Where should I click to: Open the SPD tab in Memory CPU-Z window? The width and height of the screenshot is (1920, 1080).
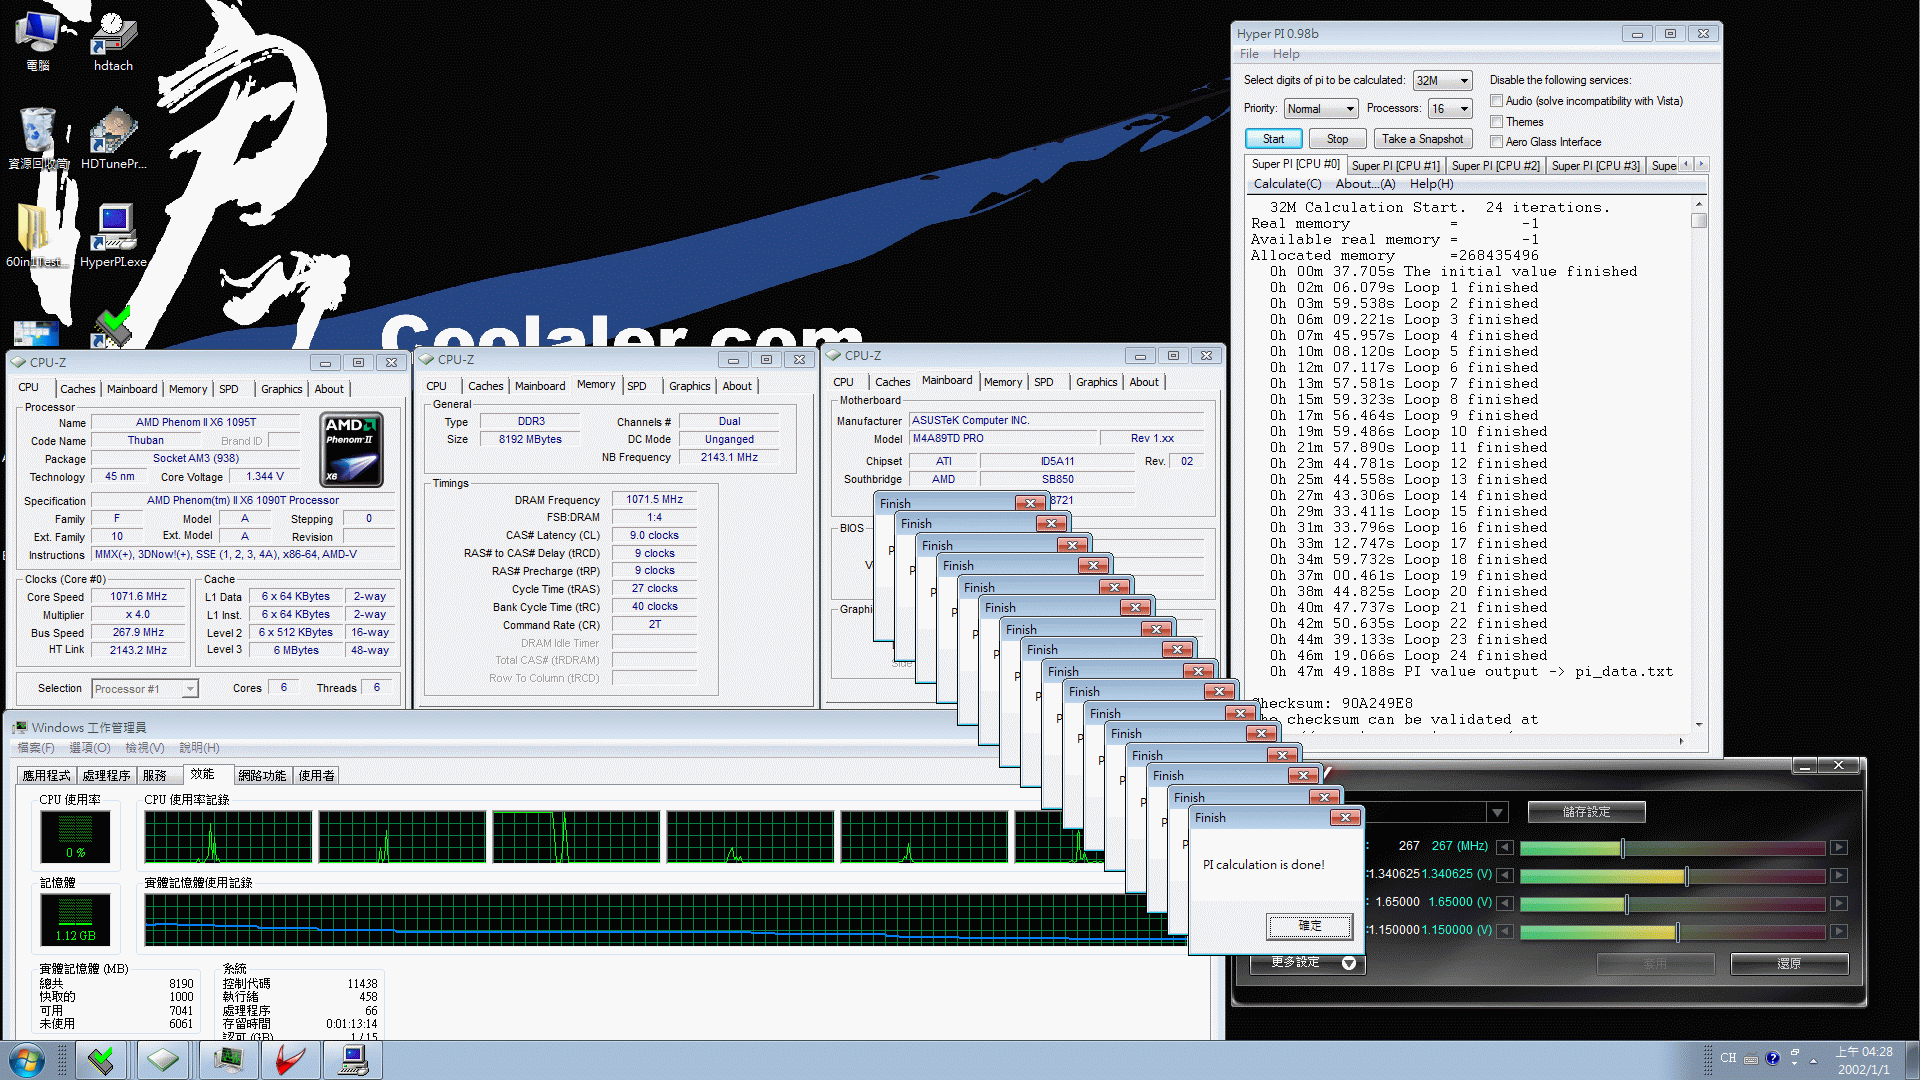(x=637, y=386)
